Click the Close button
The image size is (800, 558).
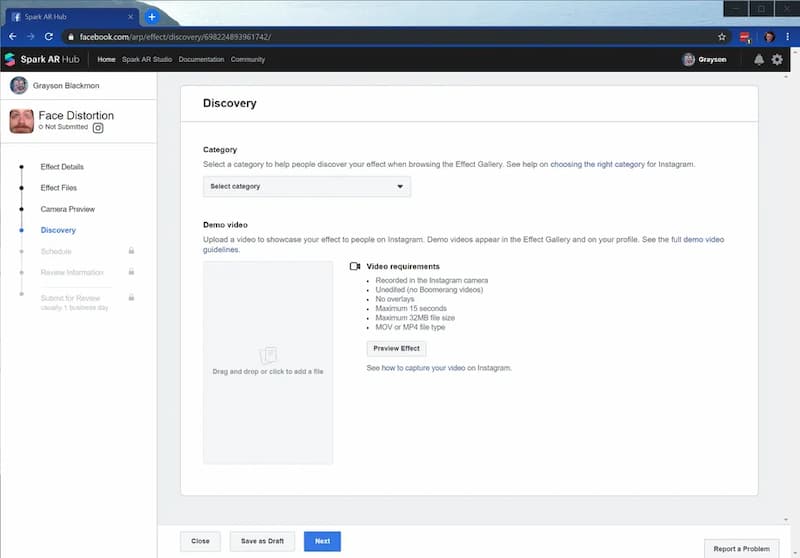pos(200,541)
